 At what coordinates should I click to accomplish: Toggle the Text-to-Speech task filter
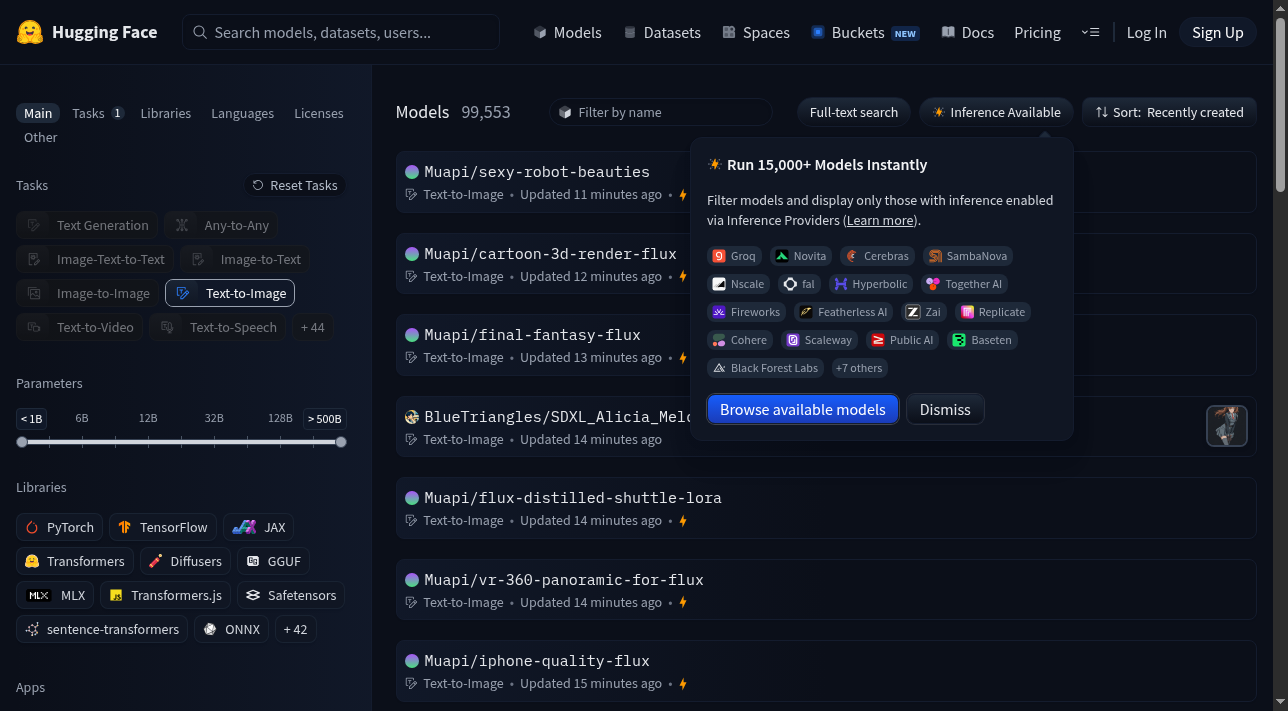[x=218, y=327]
